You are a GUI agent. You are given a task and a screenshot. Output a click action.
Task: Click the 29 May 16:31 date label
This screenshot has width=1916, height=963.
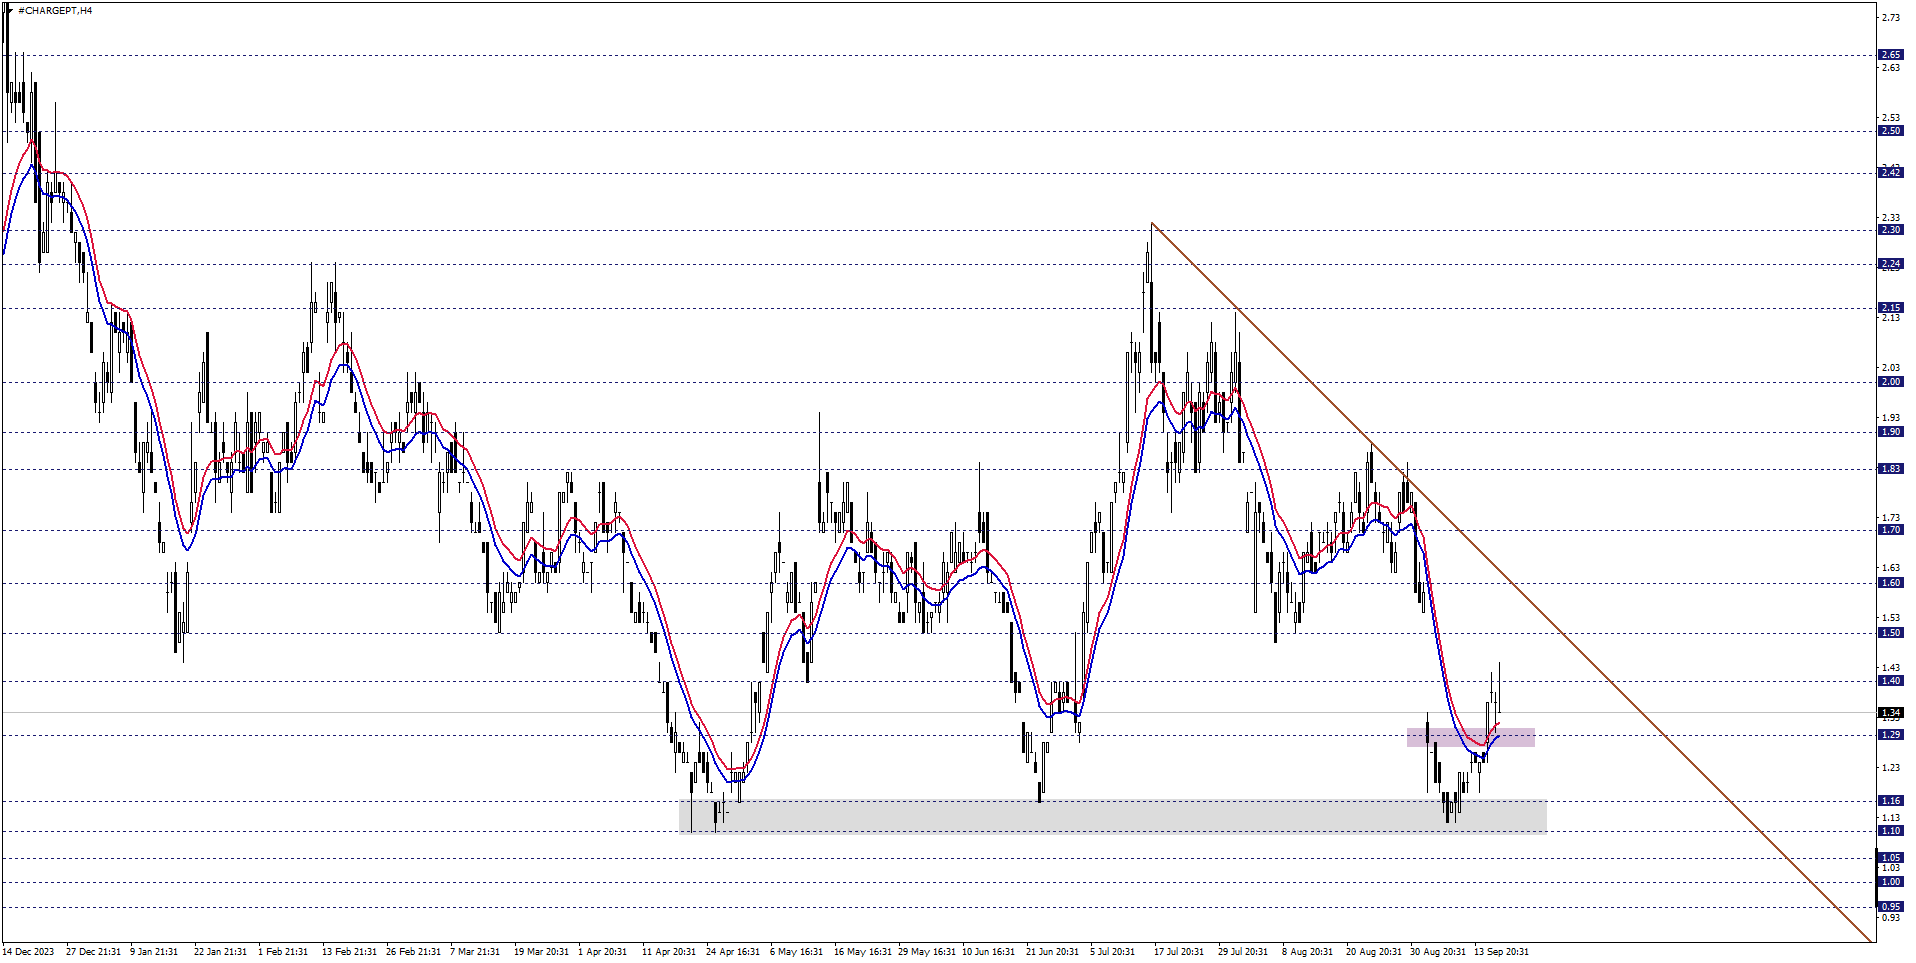926,952
